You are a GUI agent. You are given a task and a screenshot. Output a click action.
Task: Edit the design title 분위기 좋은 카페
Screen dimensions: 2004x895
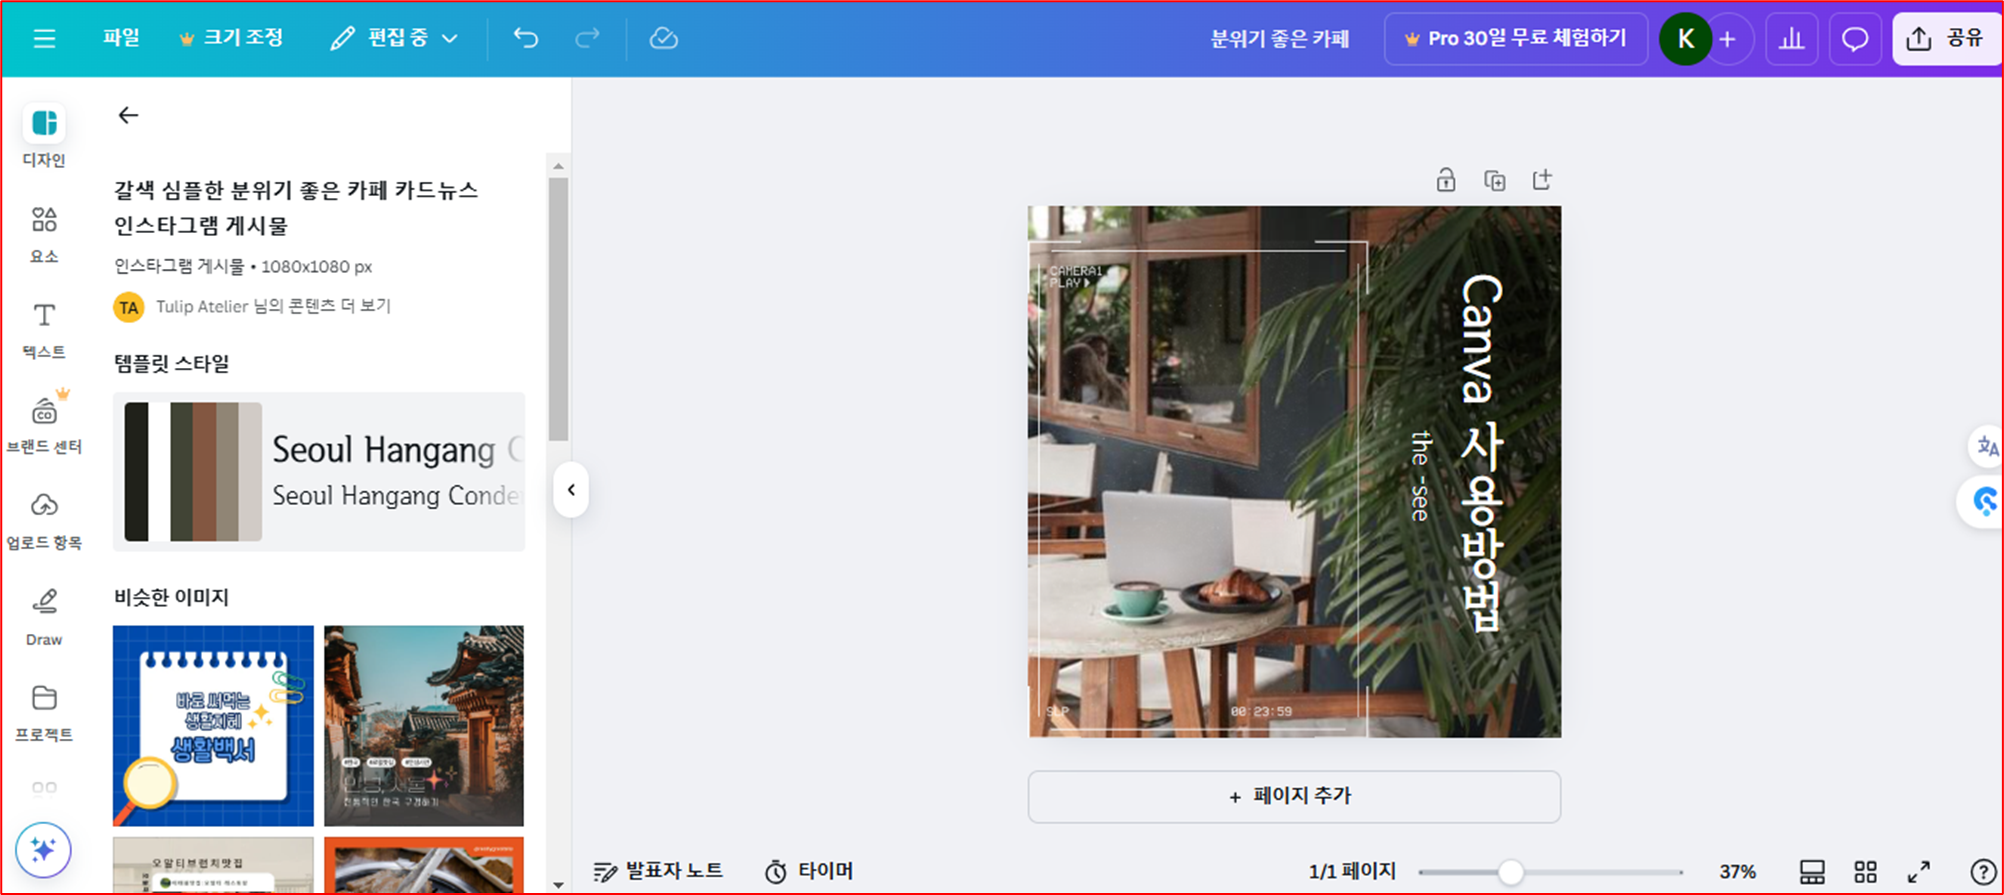pos(1280,38)
